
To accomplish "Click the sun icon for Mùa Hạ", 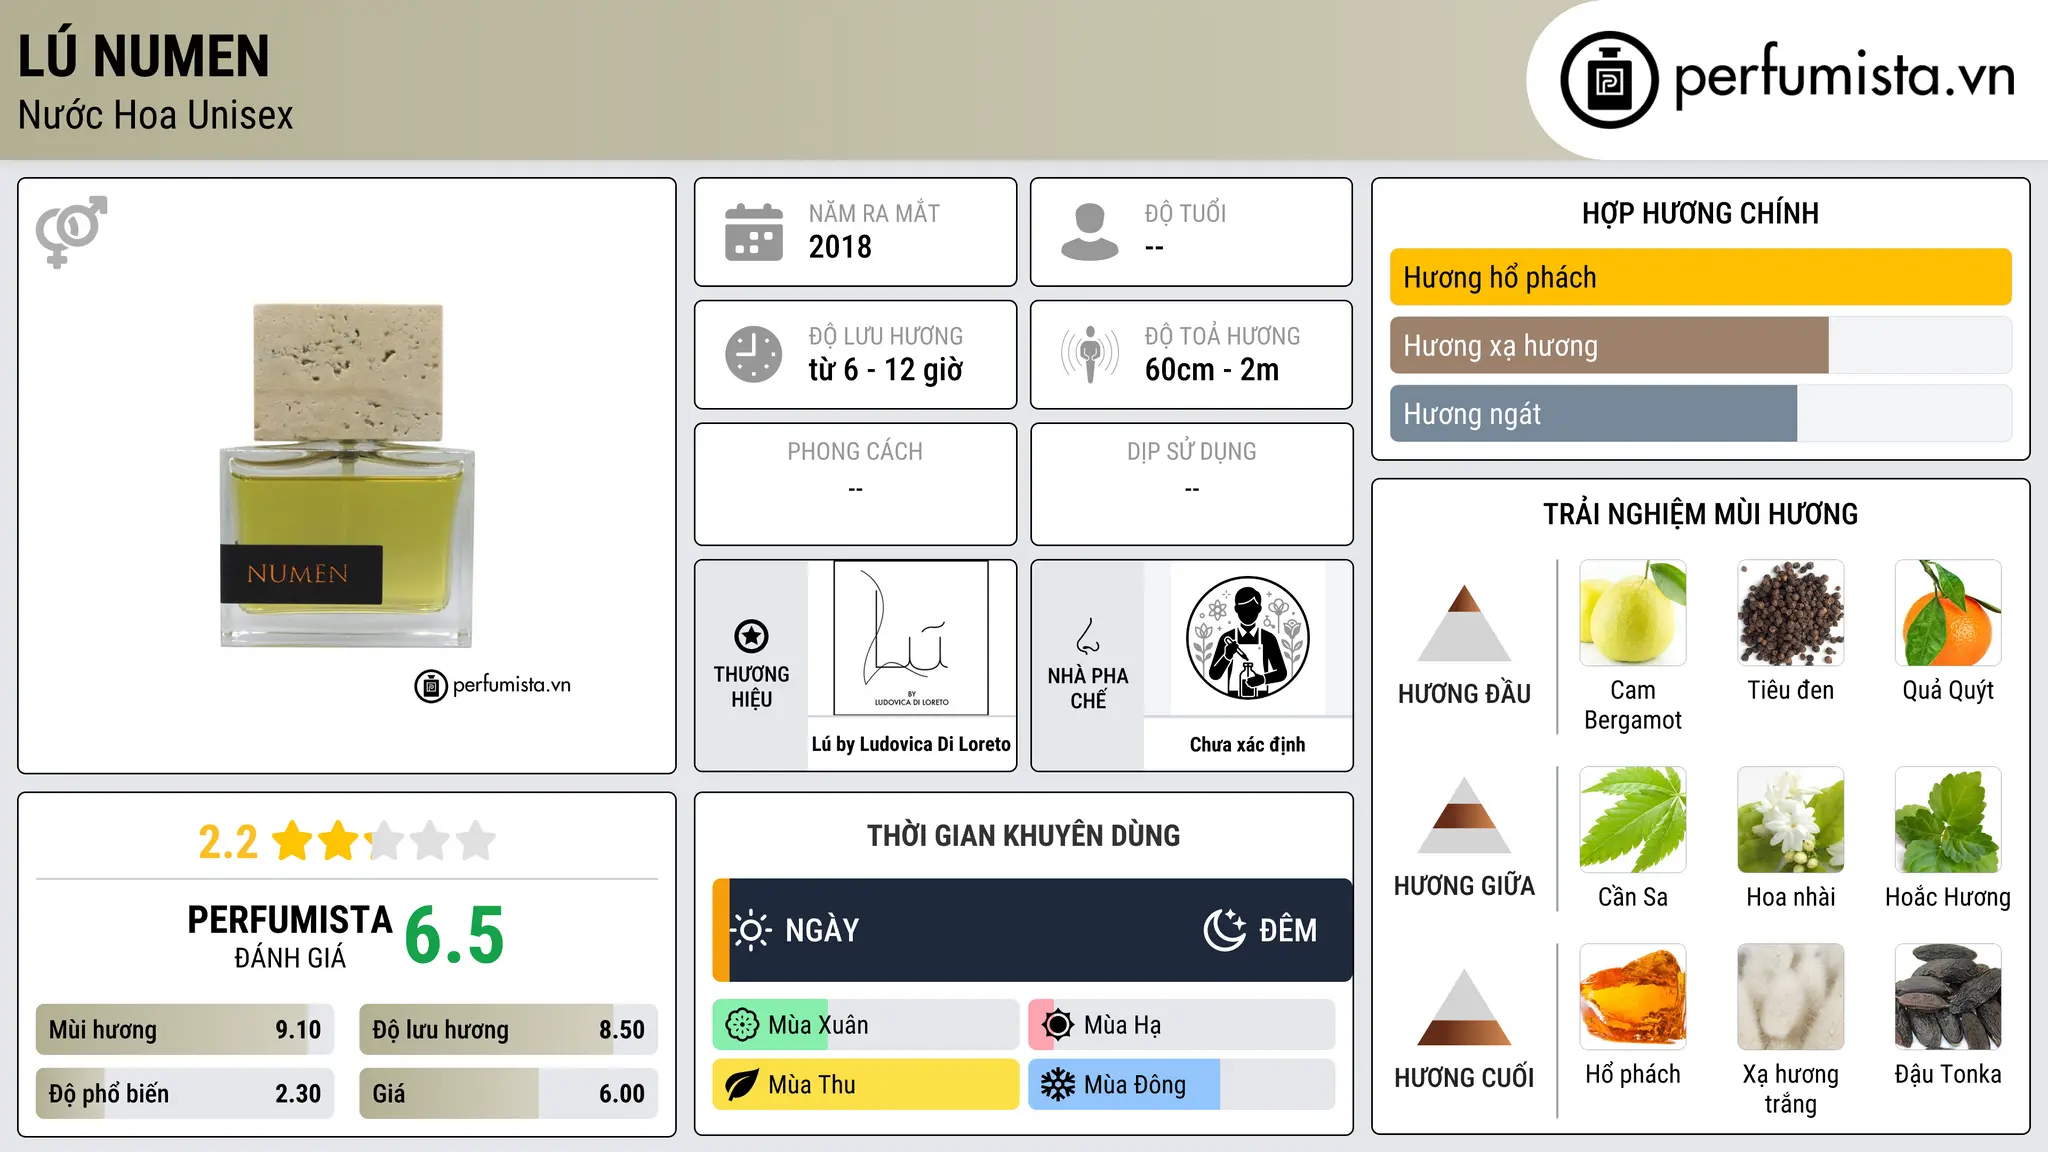I will click(x=1057, y=1025).
